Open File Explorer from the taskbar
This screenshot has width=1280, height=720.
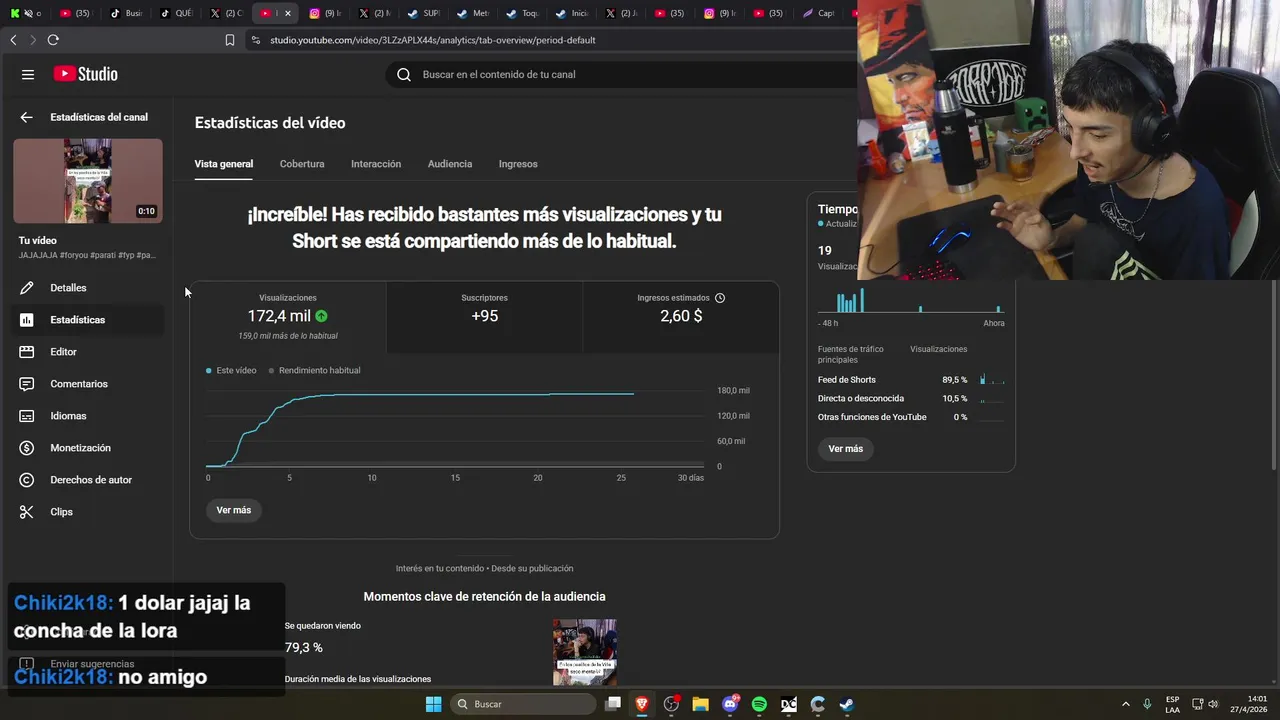click(700, 704)
